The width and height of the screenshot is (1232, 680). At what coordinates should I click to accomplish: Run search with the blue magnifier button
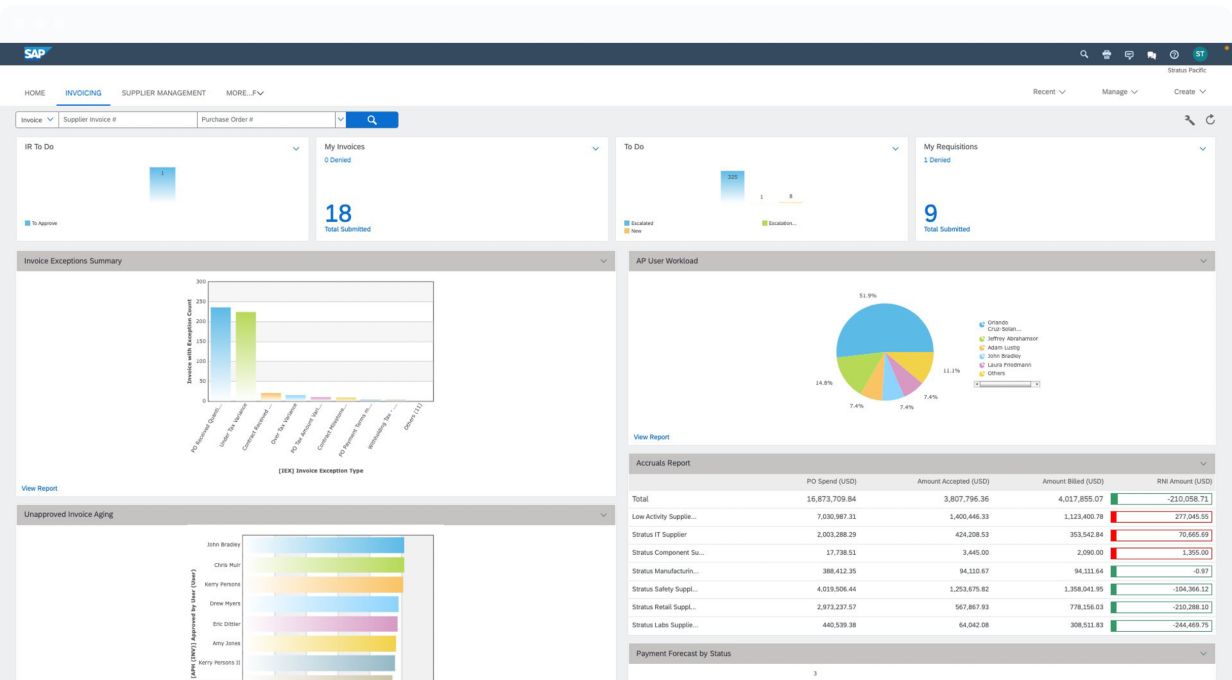371,120
